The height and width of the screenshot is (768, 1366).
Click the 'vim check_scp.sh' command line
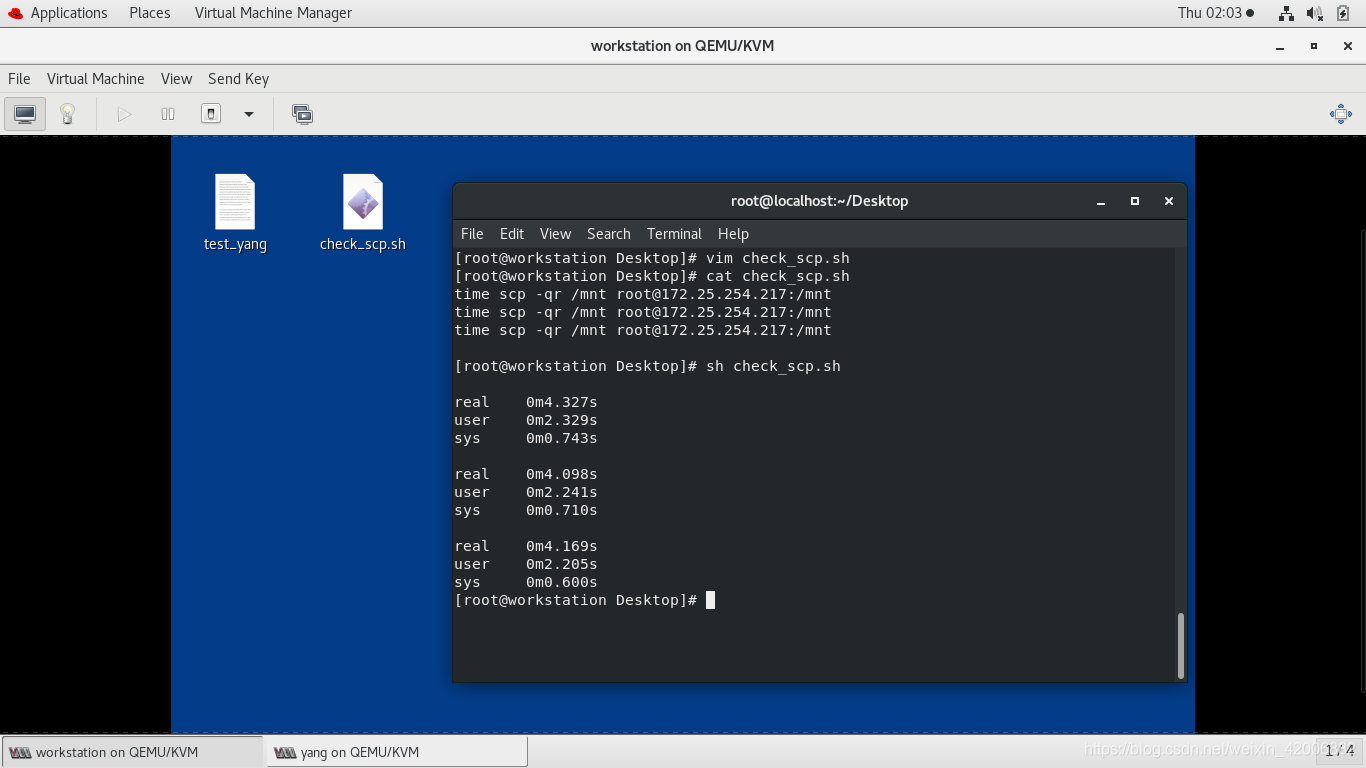652,258
